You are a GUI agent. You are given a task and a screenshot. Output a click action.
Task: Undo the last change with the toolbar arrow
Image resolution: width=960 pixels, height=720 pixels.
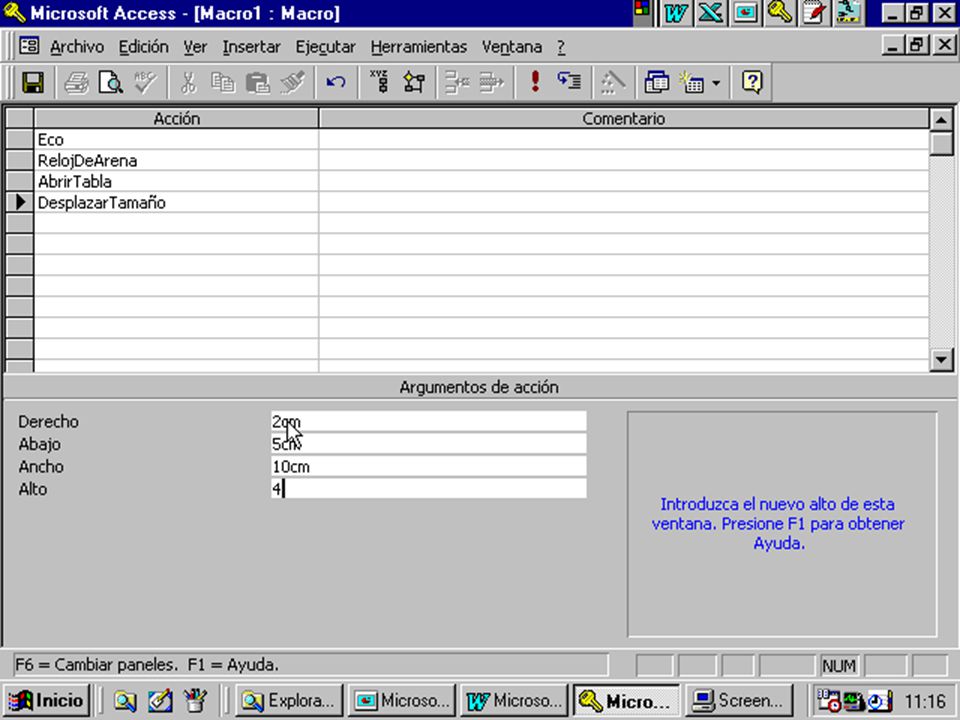[x=336, y=82]
